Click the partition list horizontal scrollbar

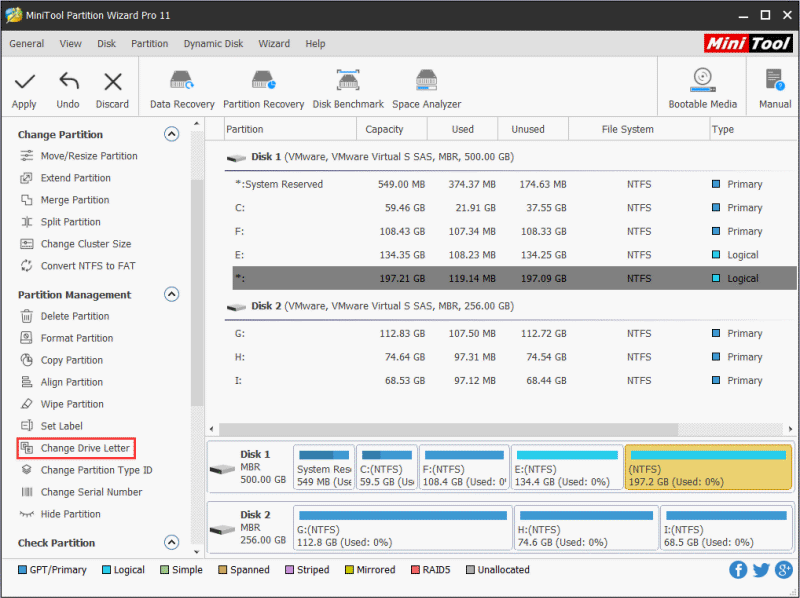[x=448, y=429]
